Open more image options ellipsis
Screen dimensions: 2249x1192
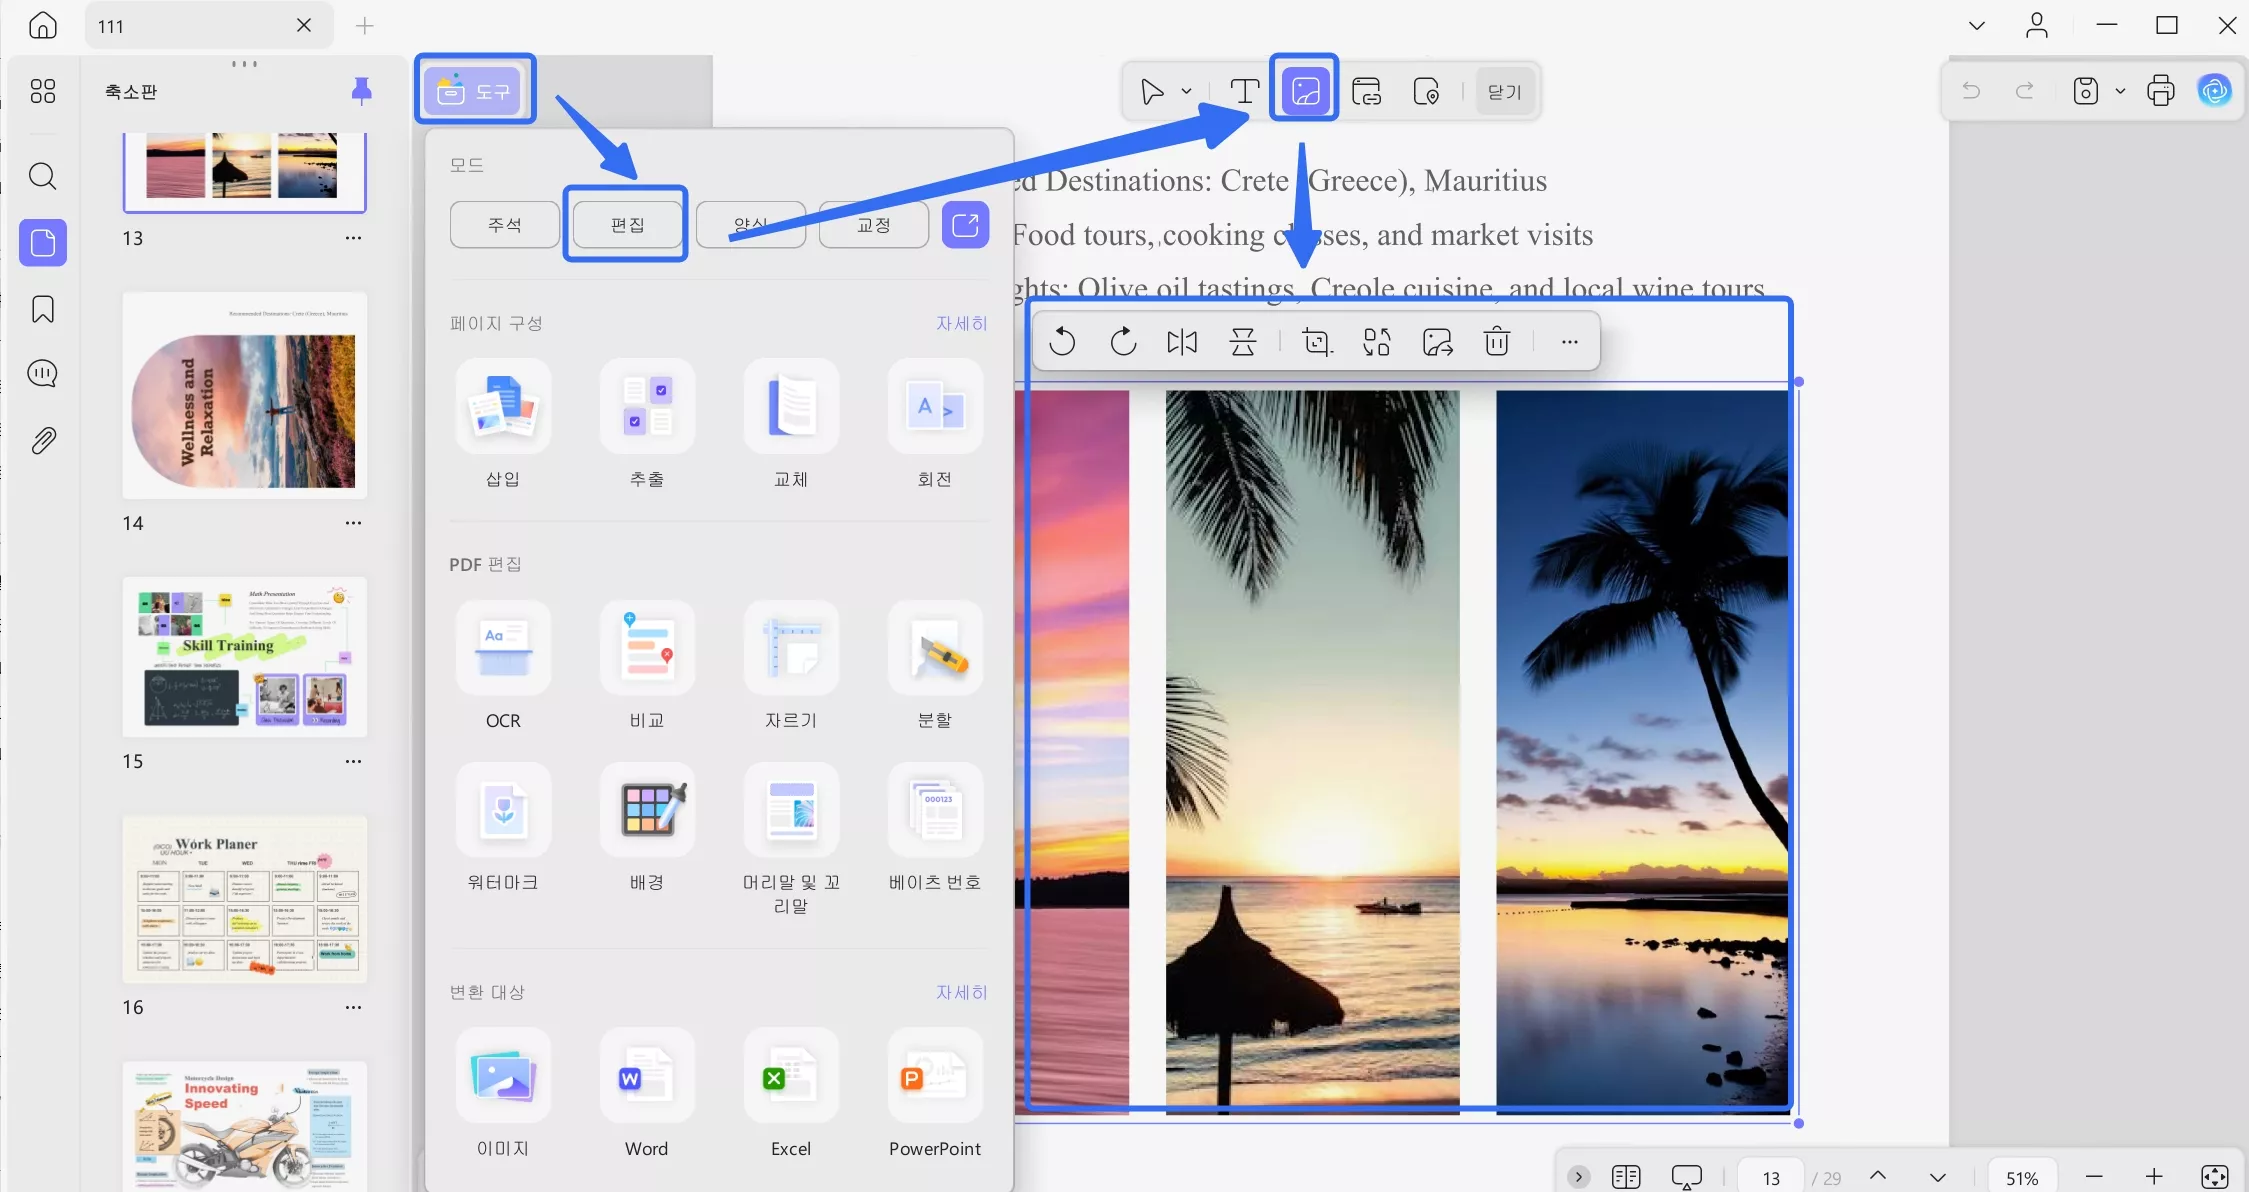coord(1570,342)
